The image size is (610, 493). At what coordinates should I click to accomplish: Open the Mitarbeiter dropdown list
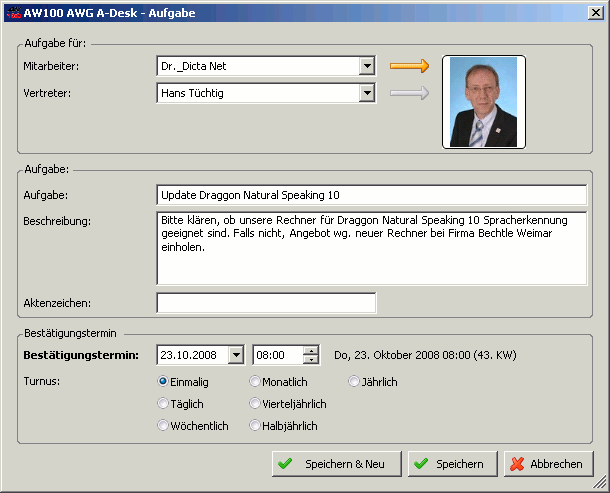367,67
